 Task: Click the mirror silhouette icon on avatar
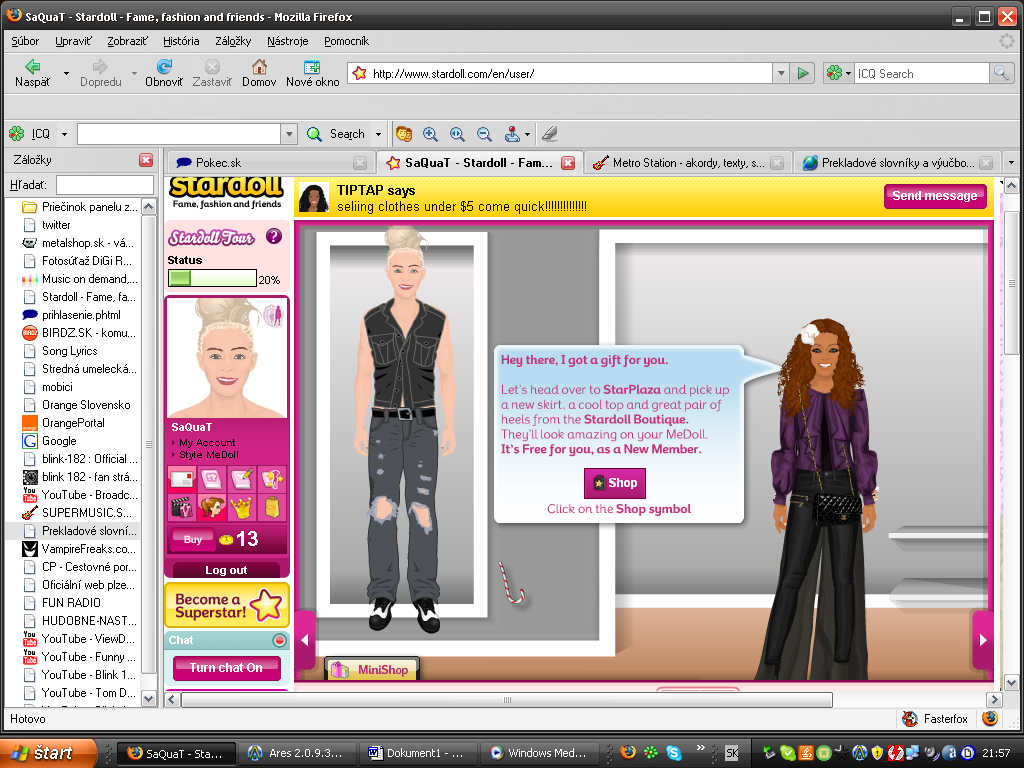coord(274,317)
